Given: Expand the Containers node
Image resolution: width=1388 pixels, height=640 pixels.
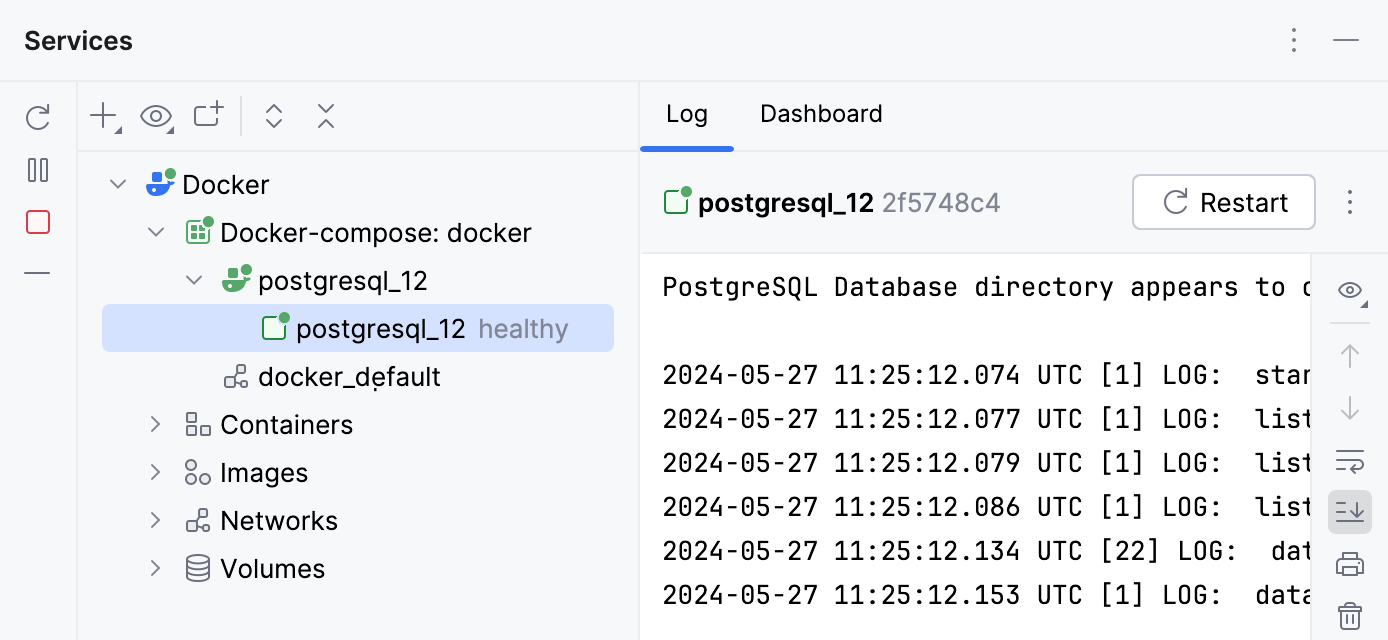Looking at the screenshot, I should [155, 424].
